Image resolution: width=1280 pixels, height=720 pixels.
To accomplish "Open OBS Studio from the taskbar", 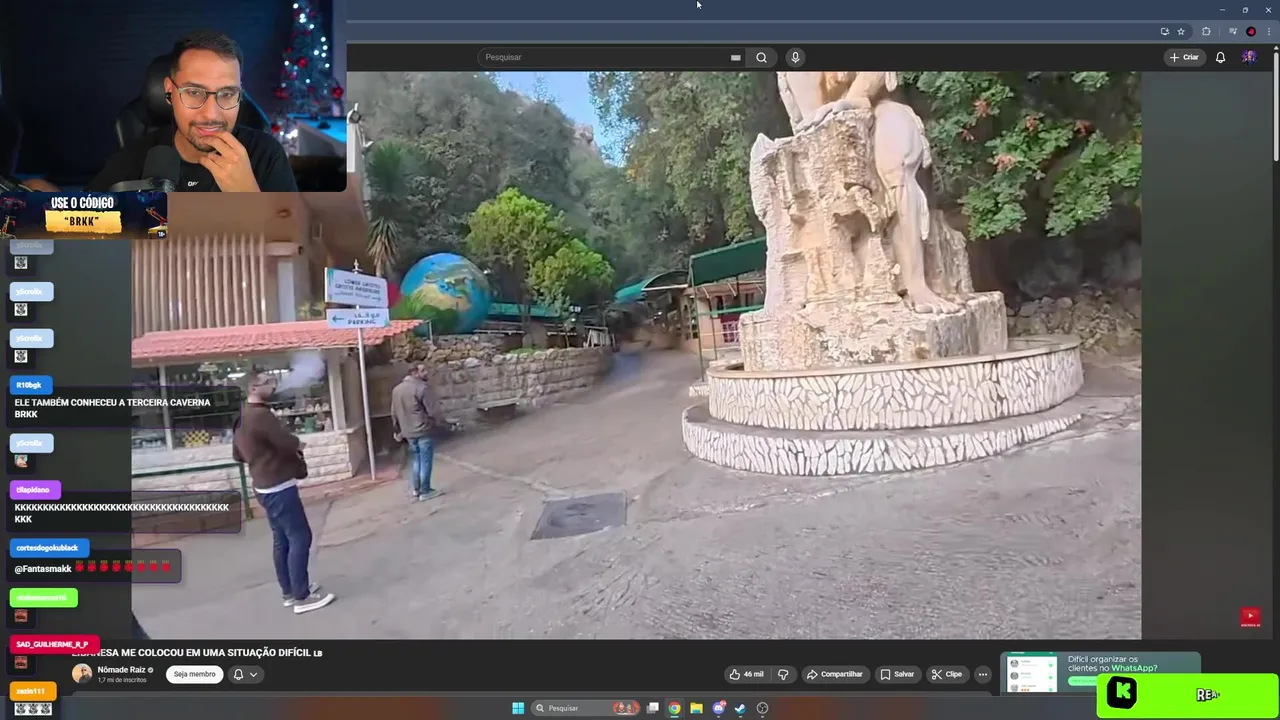I will tap(763, 708).
